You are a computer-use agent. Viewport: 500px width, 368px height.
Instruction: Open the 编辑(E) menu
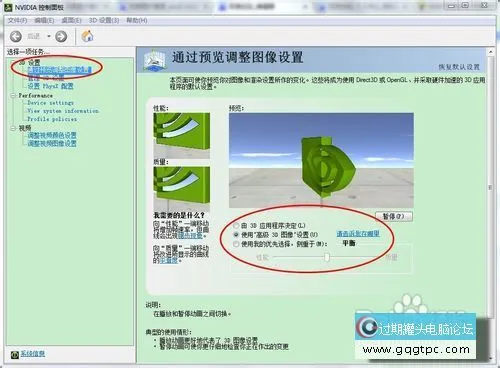(44, 20)
